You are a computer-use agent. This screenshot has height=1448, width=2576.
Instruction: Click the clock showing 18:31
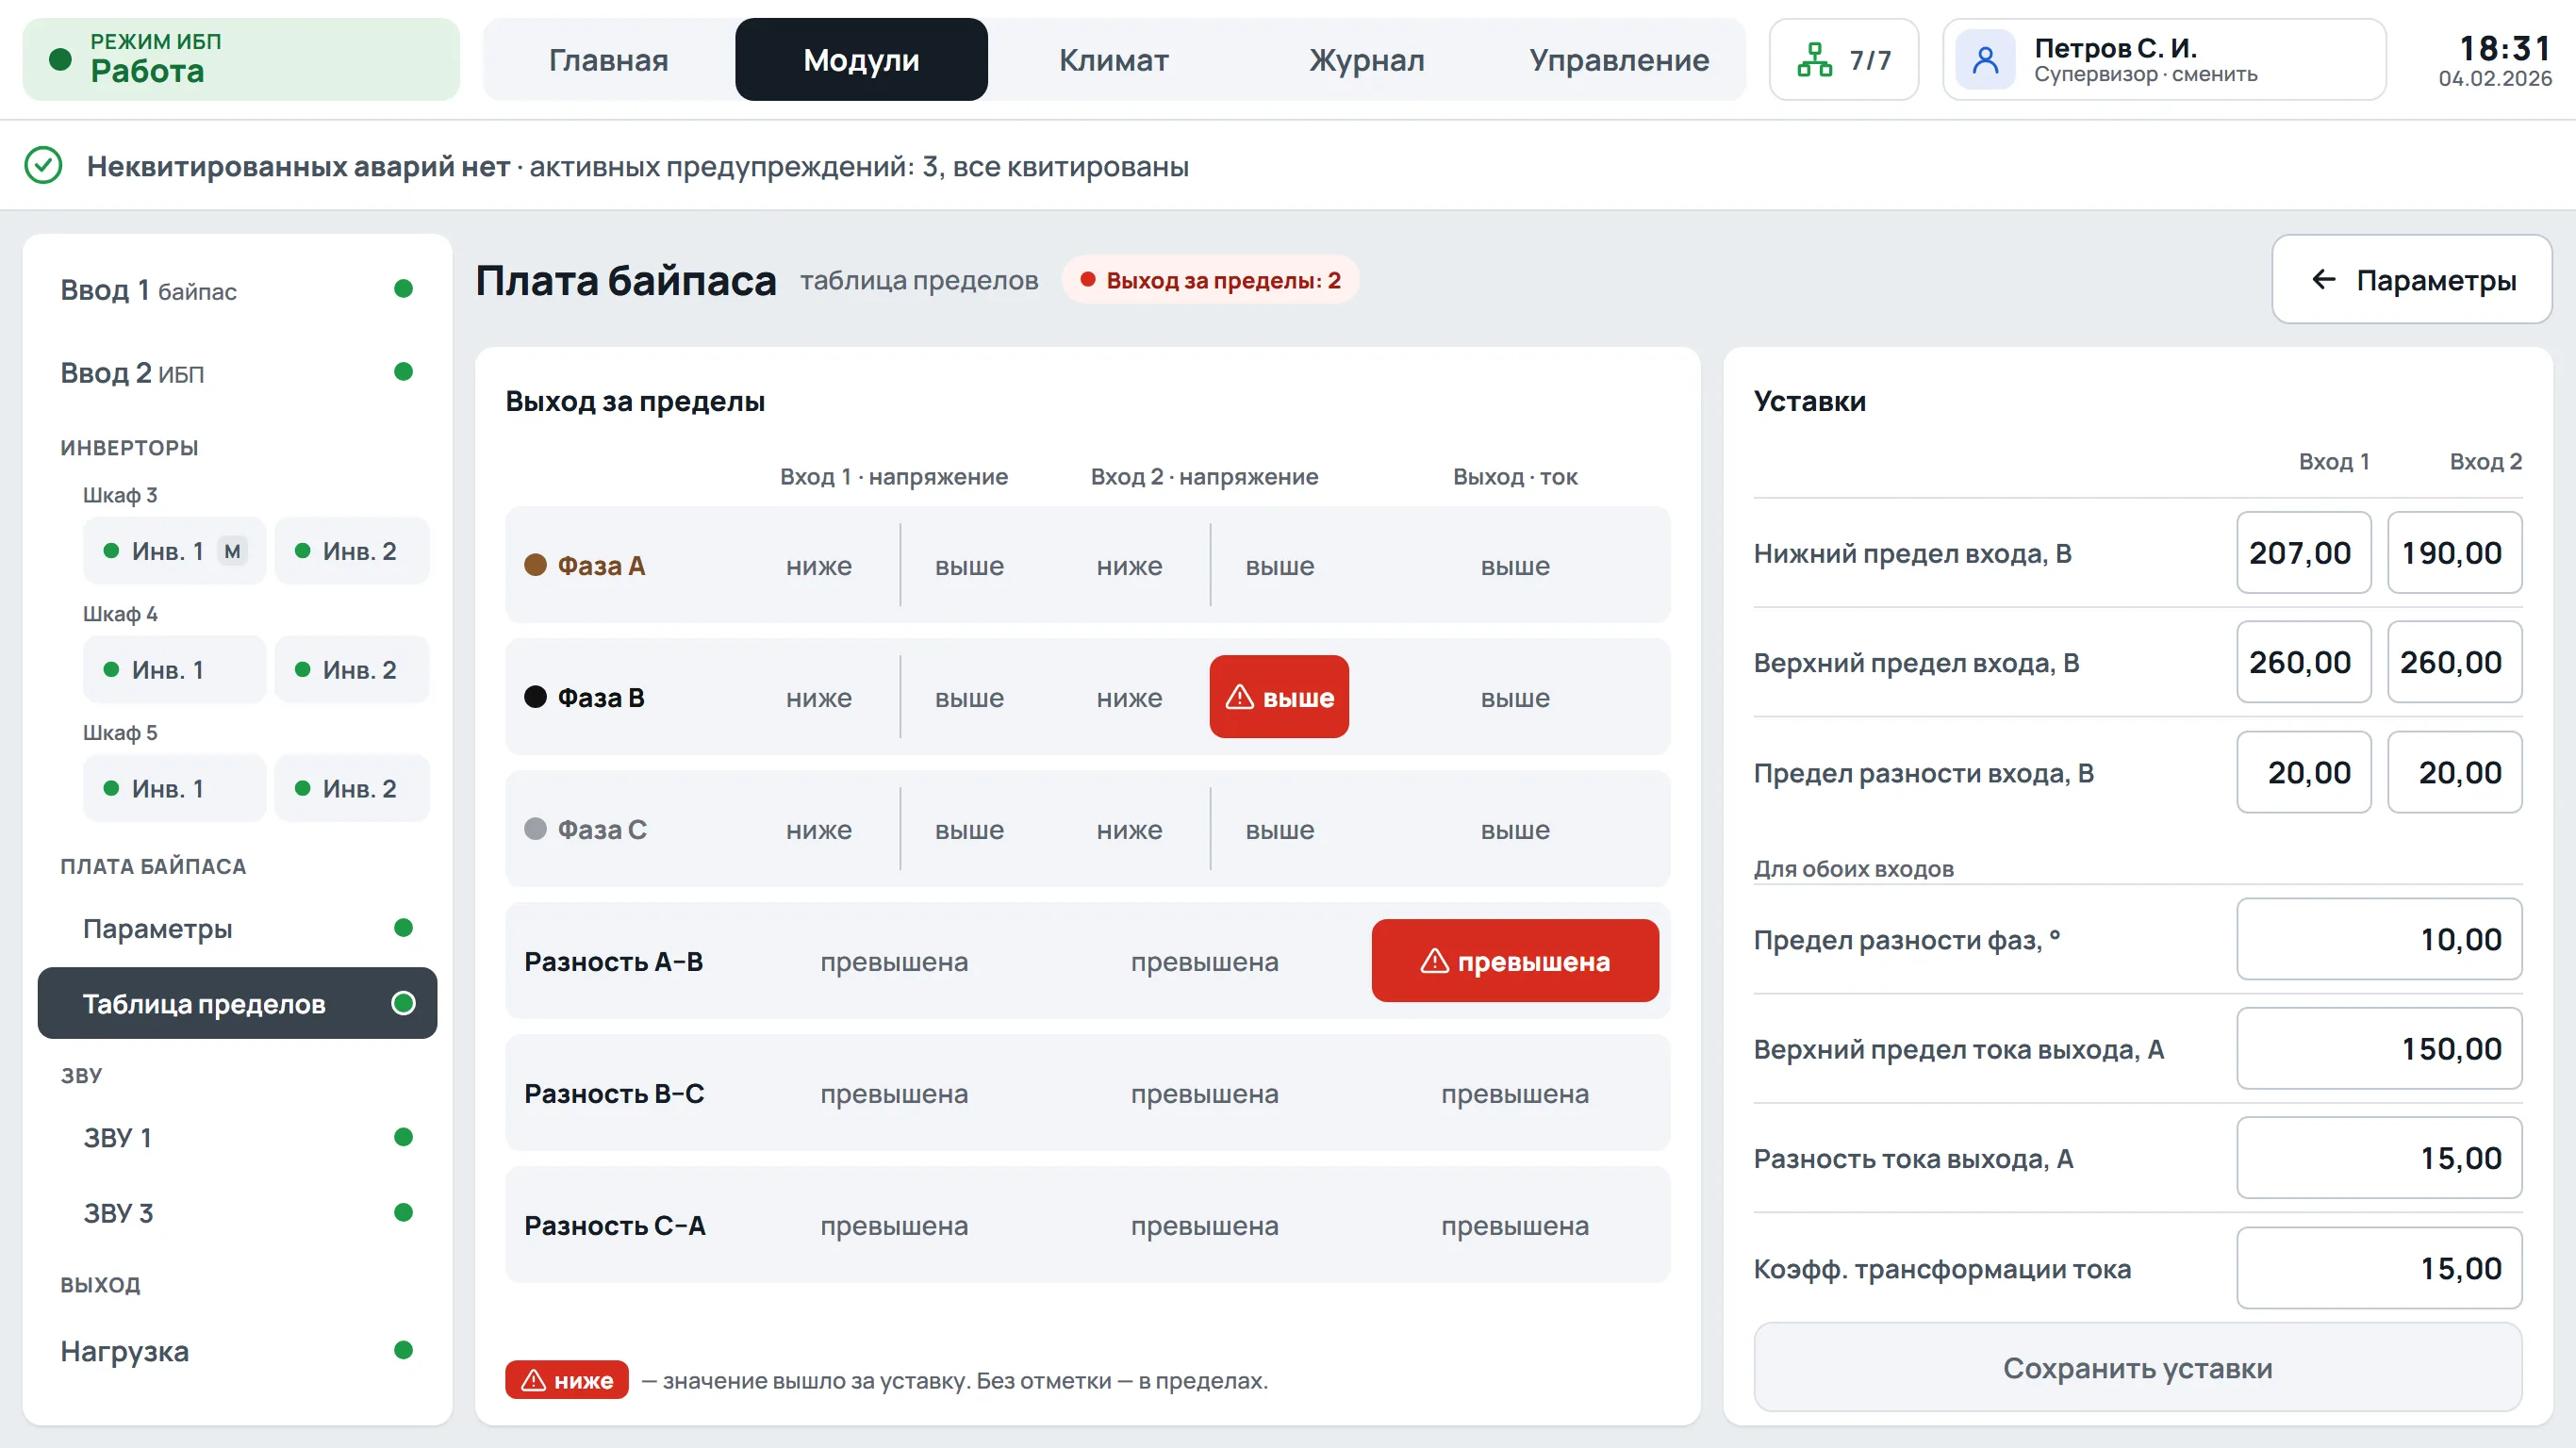(2505, 48)
